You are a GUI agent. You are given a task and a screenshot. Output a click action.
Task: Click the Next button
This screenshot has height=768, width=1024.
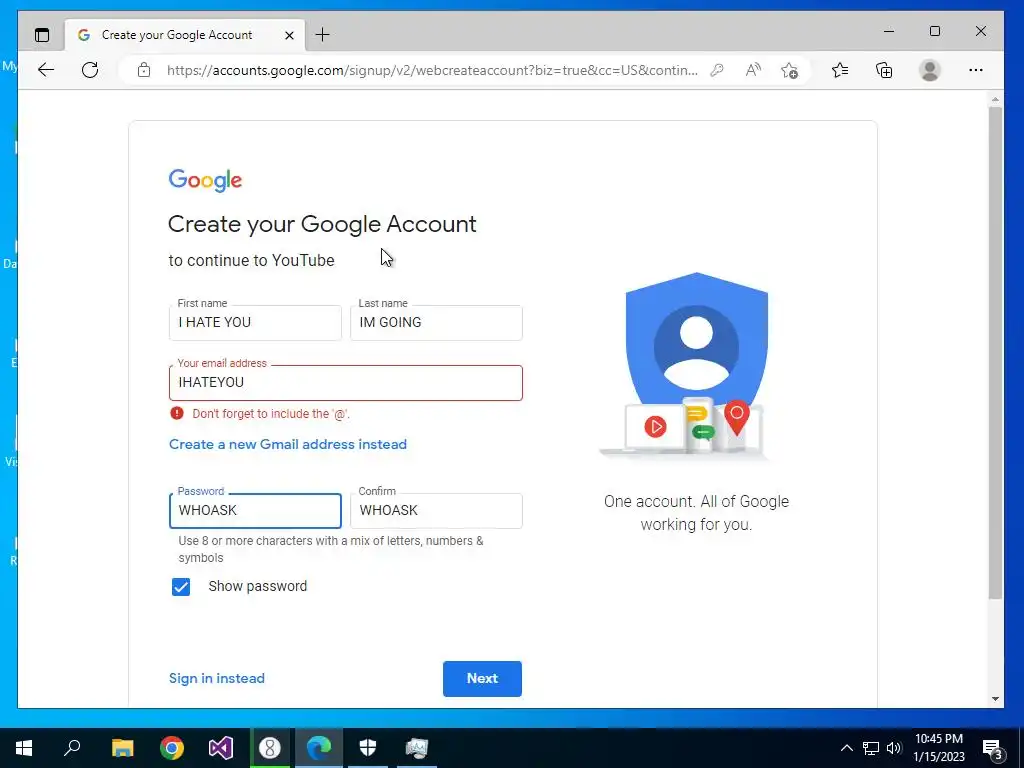coord(482,679)
